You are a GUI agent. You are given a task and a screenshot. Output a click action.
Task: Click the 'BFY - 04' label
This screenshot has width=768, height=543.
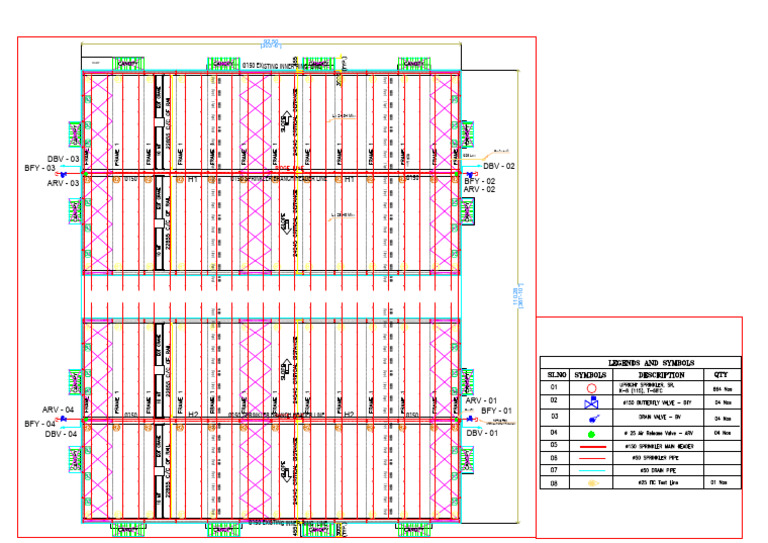[x=40, y=424]
